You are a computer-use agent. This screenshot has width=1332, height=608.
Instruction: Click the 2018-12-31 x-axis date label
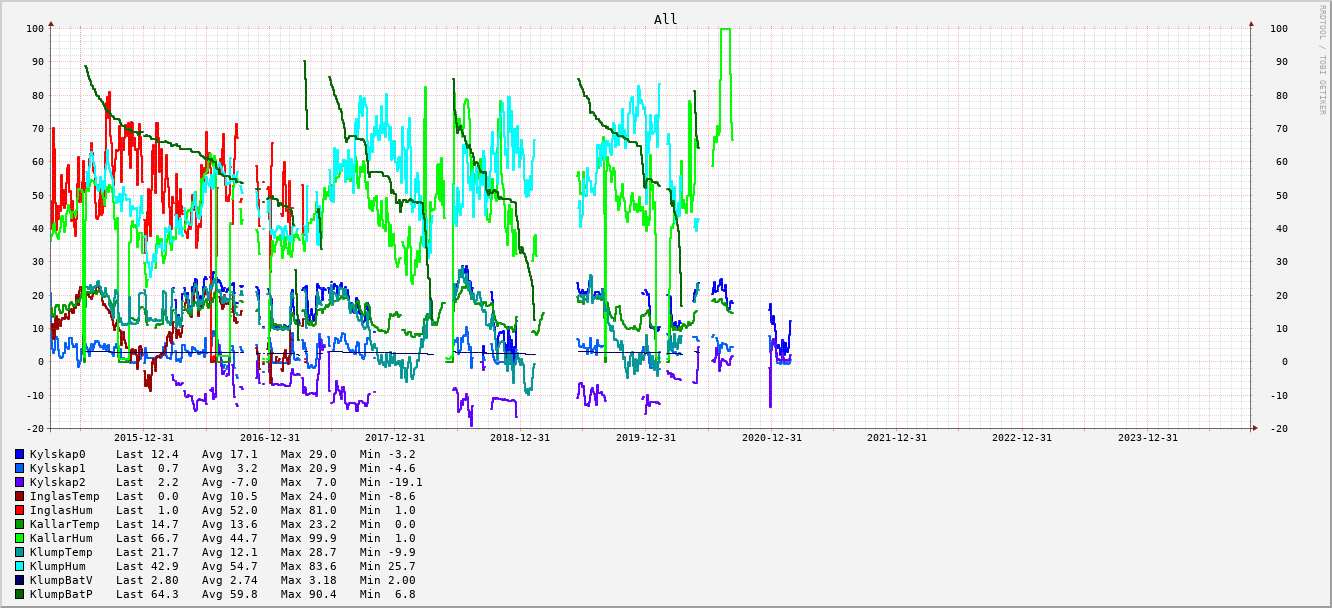tap(520, 437)
